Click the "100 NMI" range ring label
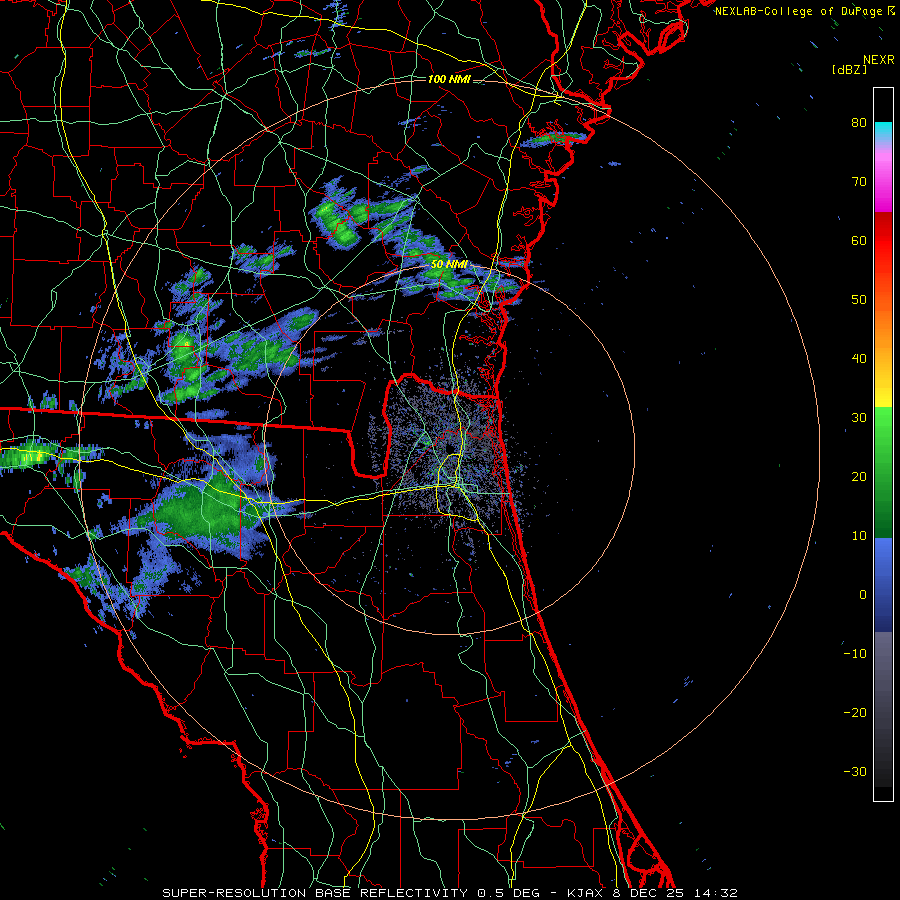 tap(449, 79)
